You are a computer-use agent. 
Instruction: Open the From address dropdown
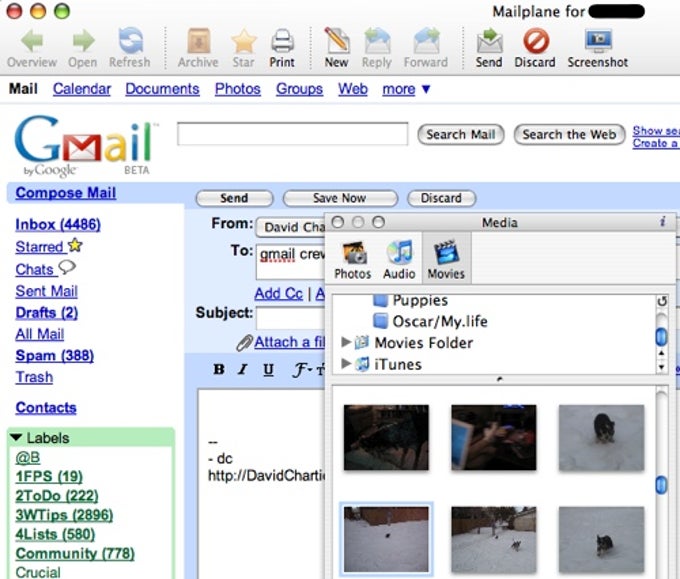click(291, 227)
